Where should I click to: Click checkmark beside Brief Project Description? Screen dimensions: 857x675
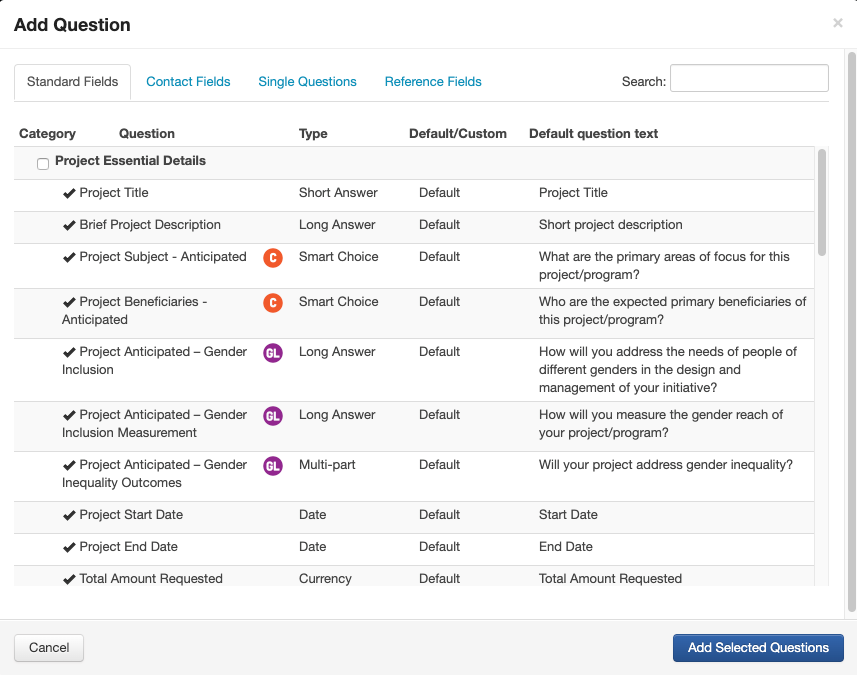click(69, 225)
